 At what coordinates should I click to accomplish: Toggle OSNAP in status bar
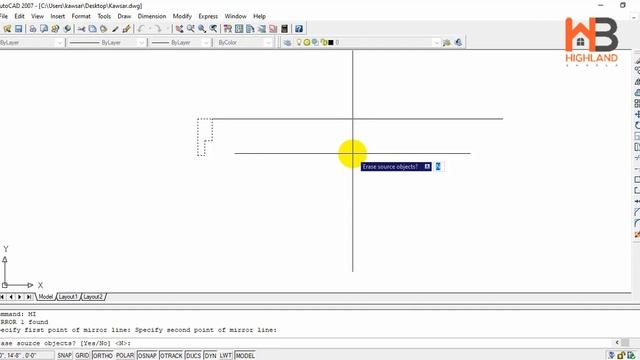pyautogui.click(x=147, y=356)
